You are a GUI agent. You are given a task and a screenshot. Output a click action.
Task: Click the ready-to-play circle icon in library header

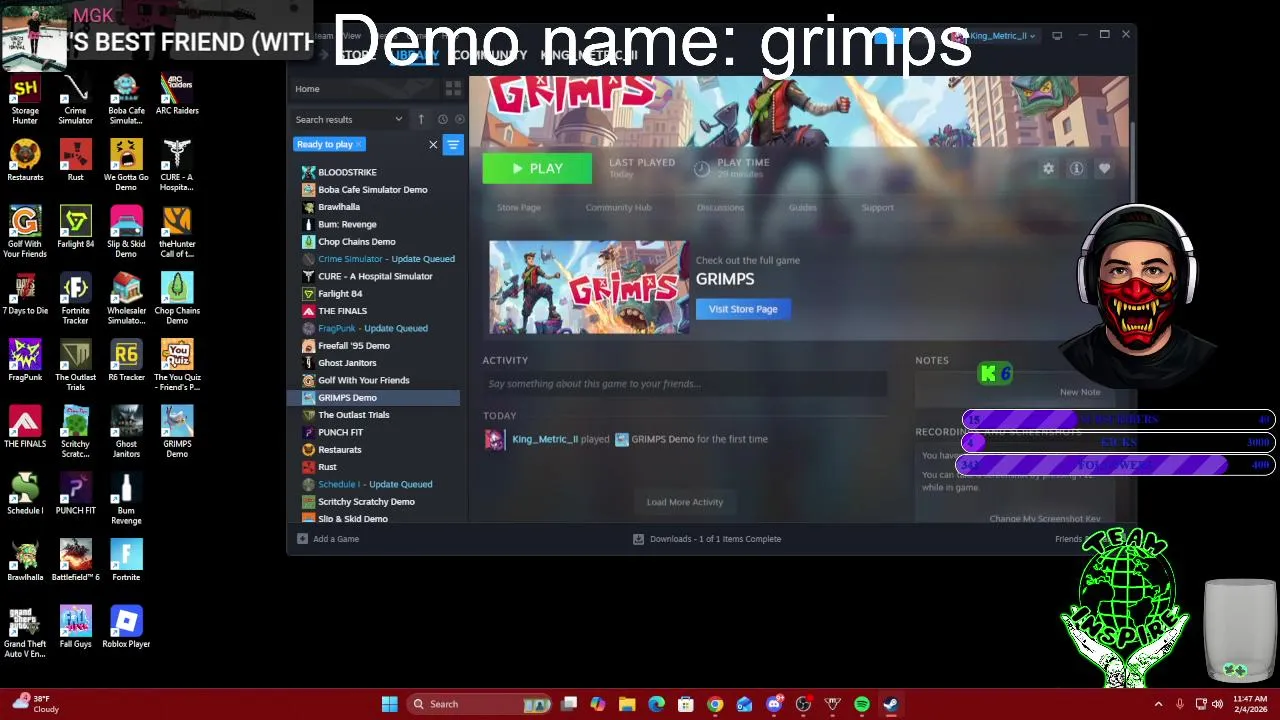(459, 119)
